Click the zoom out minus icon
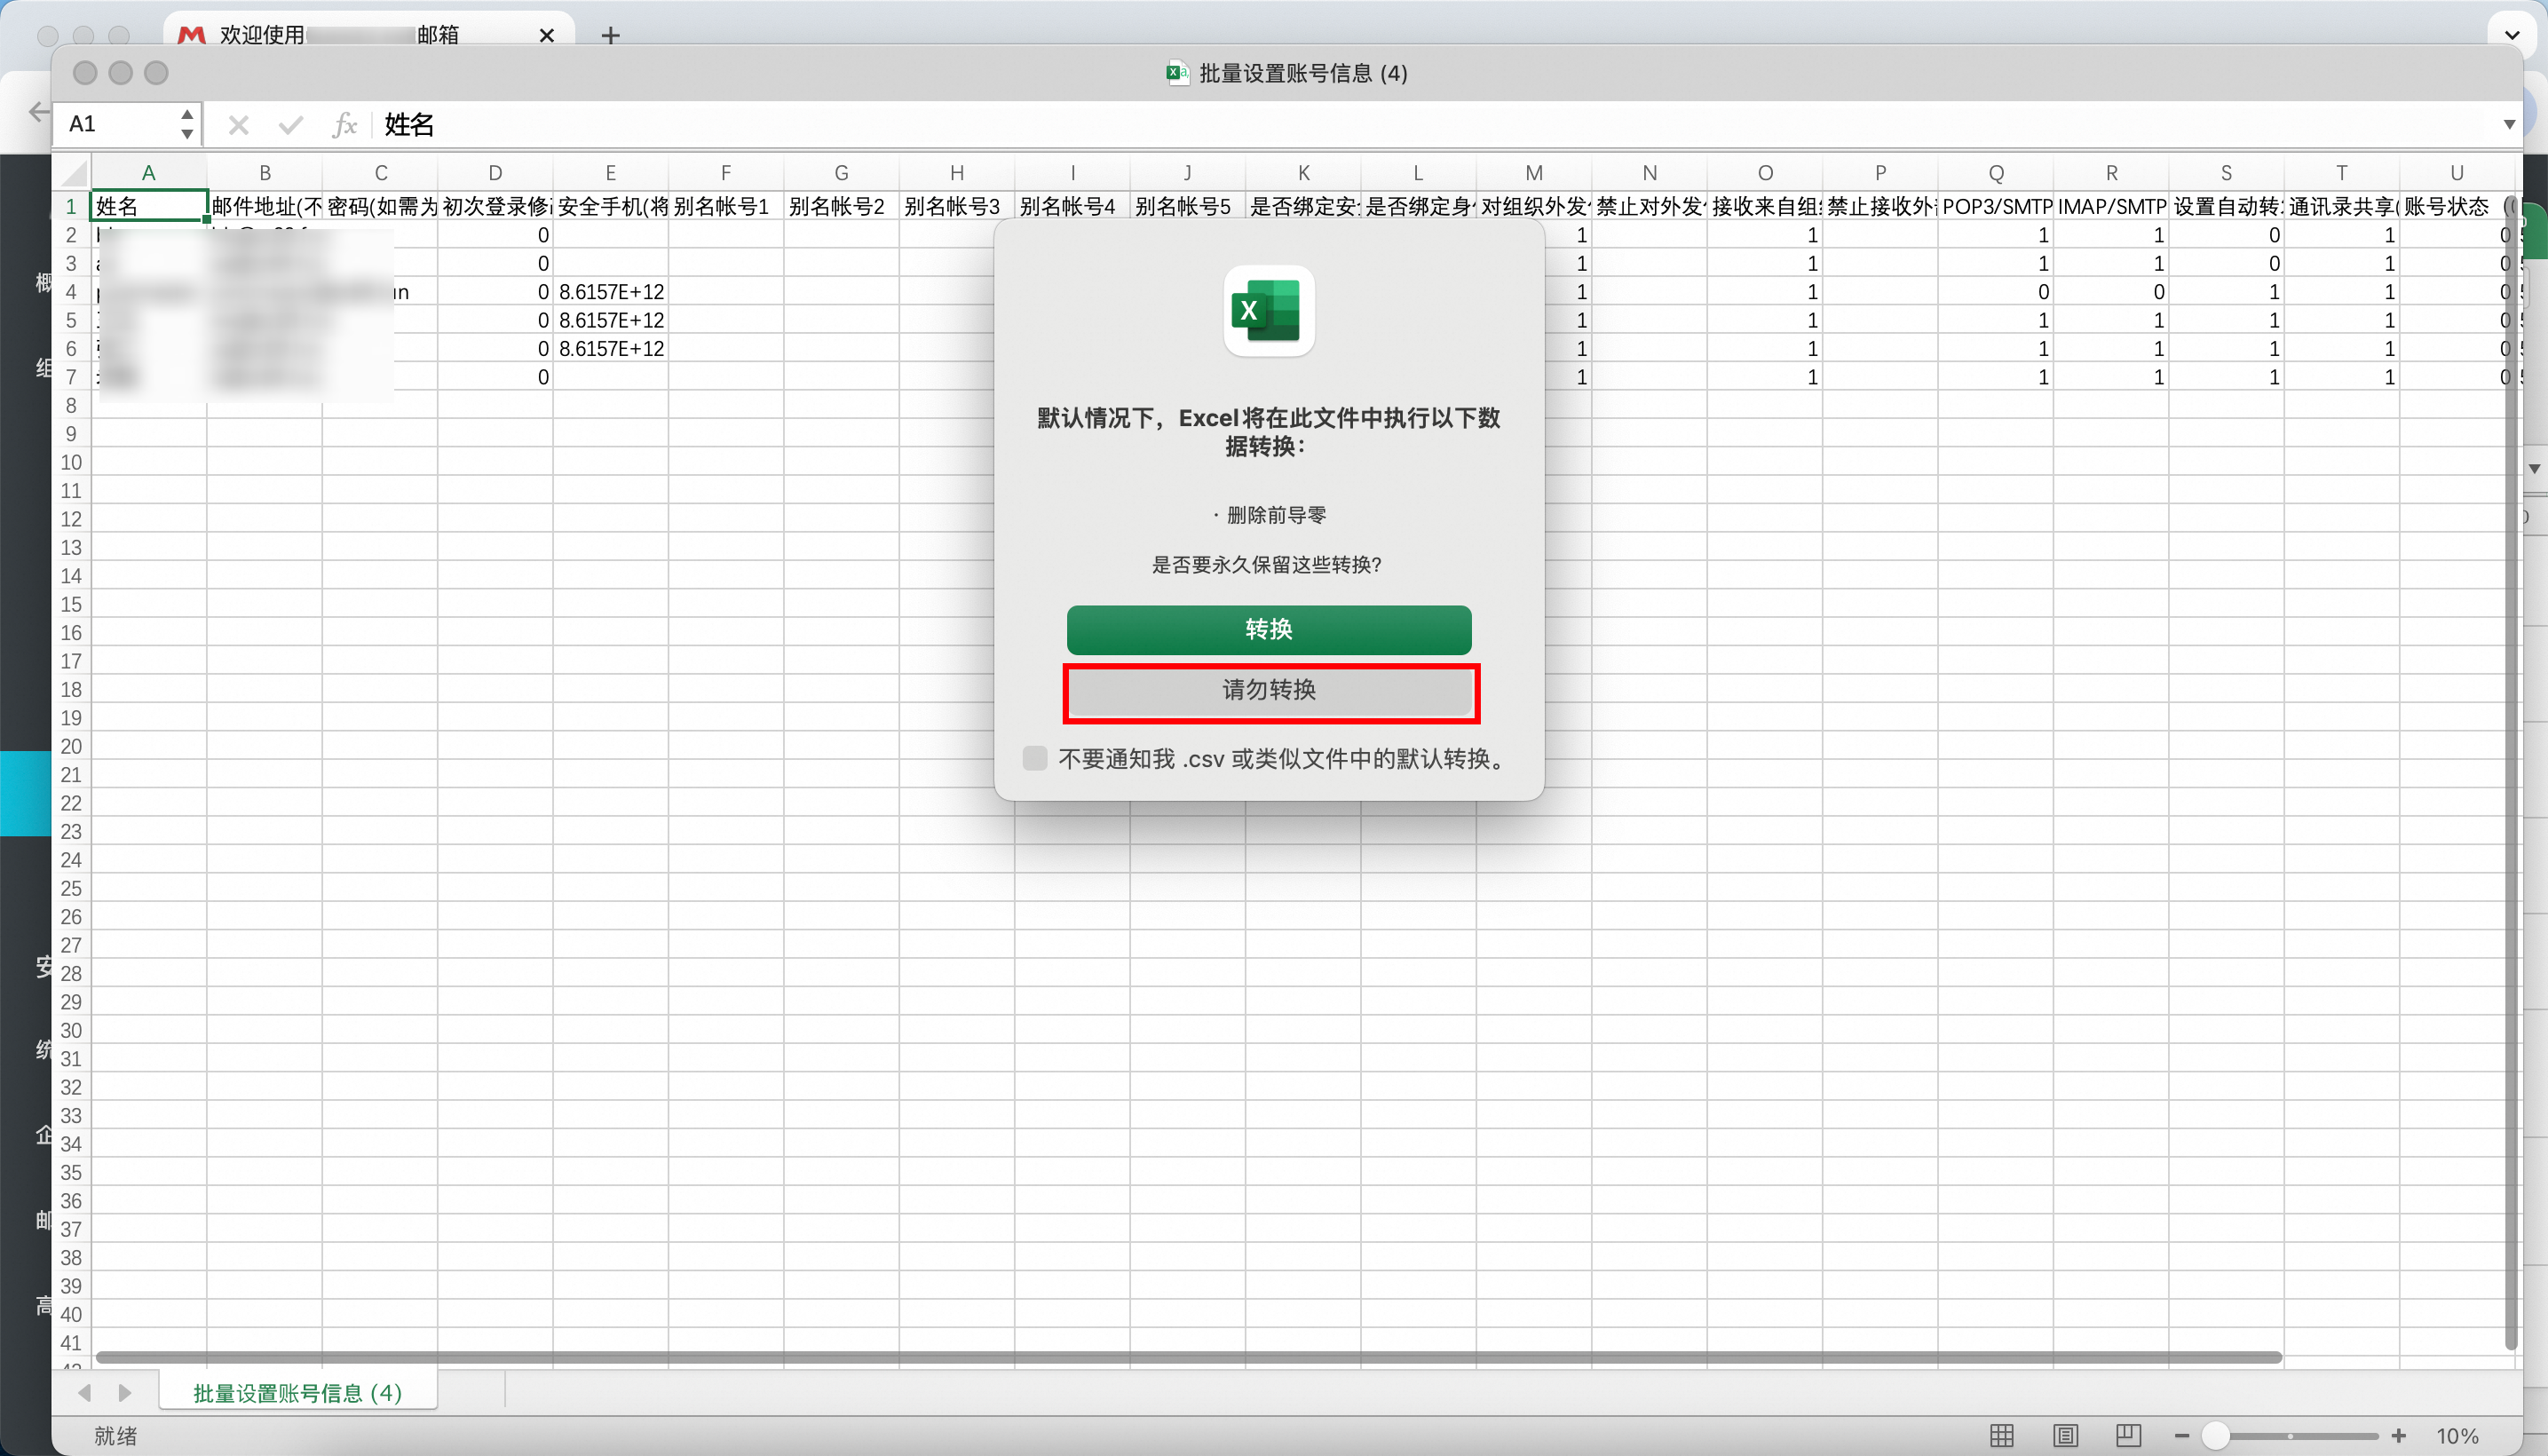The height and width of the screenshot is (1456, 2548). click(2181, 1436)
